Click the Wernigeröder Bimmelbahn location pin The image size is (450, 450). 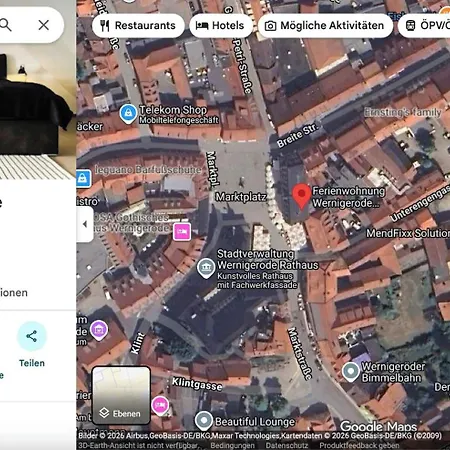point(350,372)
